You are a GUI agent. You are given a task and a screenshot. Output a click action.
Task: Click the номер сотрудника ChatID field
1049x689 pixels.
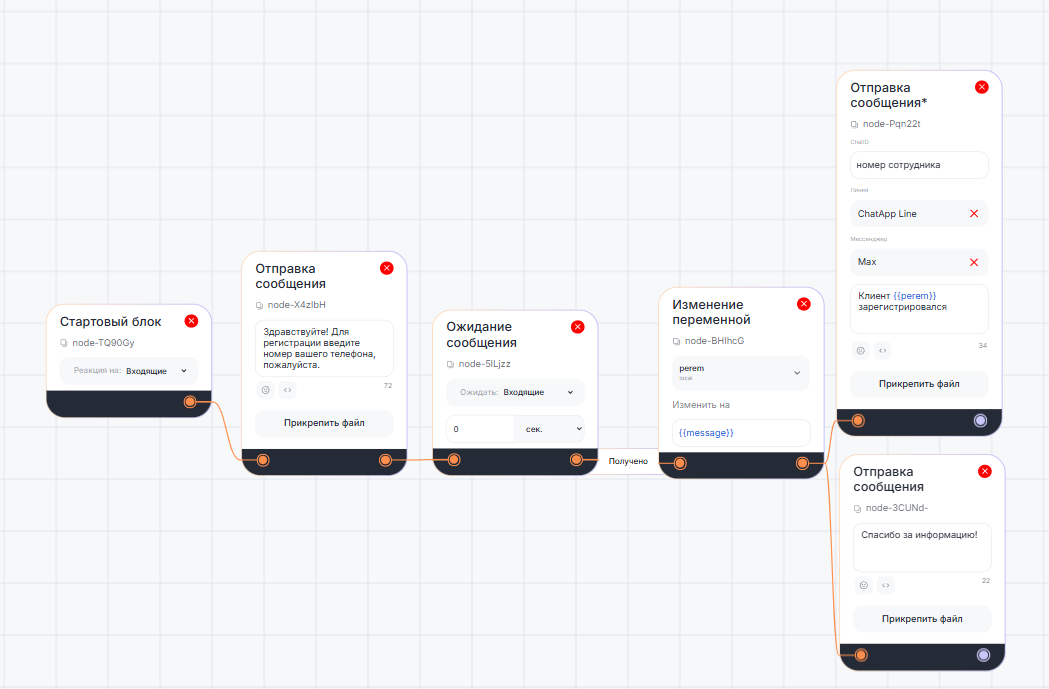[918, 165]
